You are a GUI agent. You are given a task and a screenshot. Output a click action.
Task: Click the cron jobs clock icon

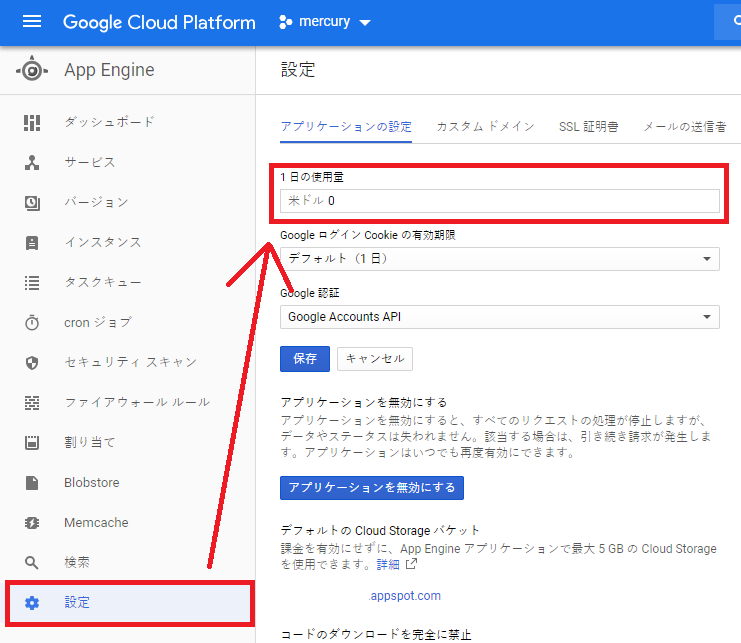click(x=32, y=322)
